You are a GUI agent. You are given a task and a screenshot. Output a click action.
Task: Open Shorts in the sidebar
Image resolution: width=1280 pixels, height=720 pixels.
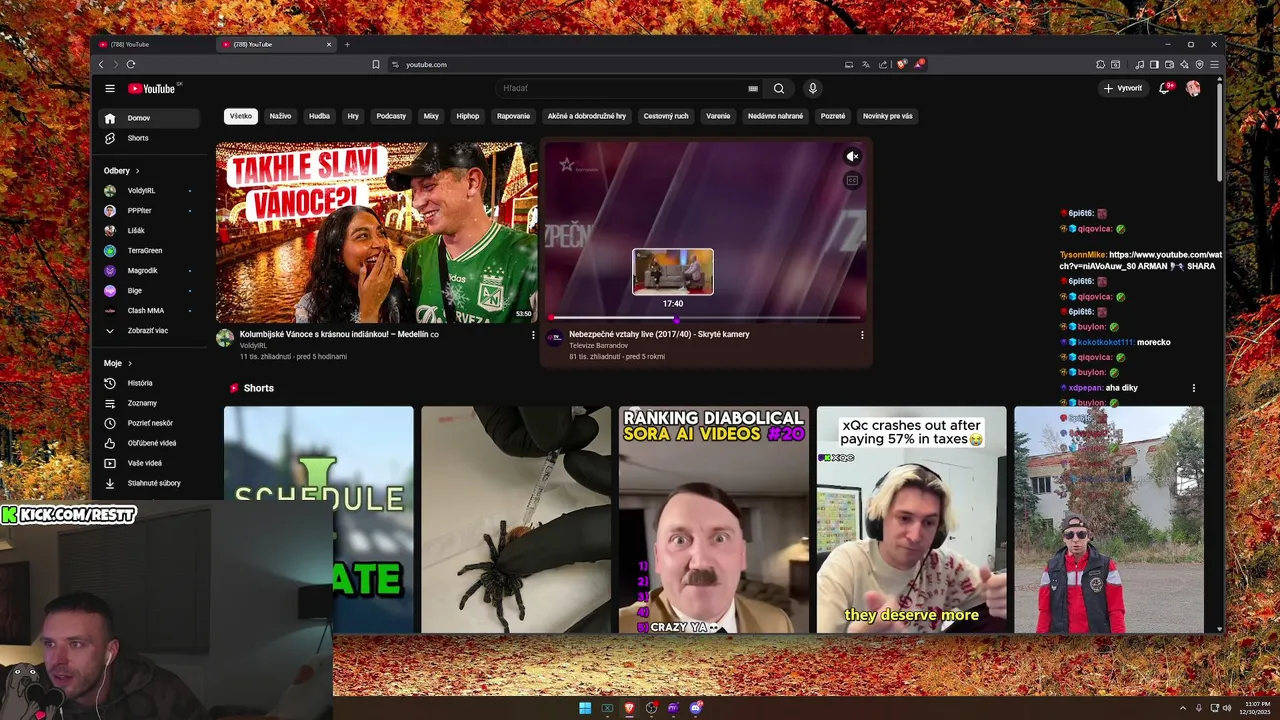coord(148,138)
